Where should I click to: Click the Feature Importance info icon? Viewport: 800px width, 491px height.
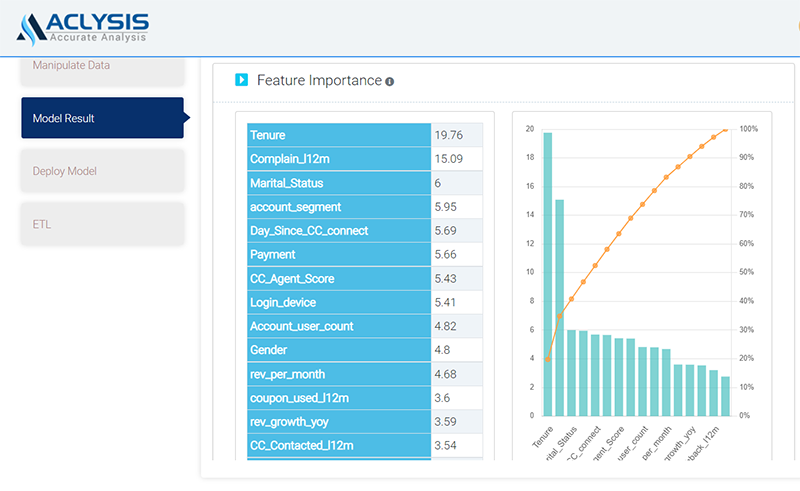coord(390,81)
